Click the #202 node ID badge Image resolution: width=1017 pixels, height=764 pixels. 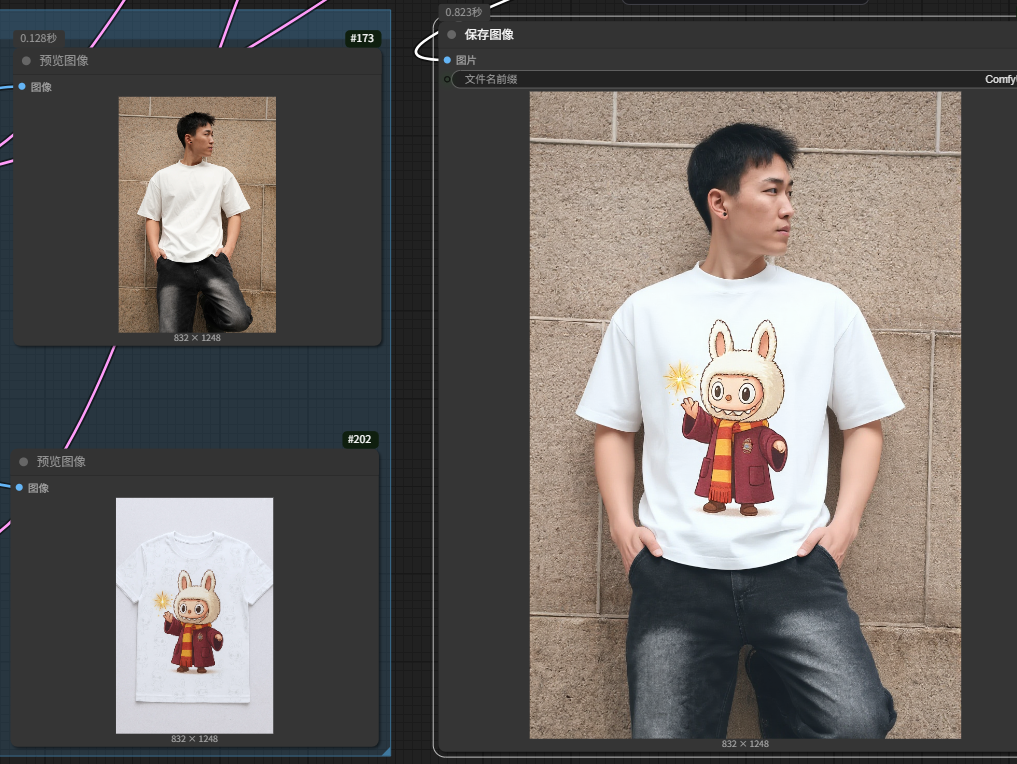pos(359,439)
